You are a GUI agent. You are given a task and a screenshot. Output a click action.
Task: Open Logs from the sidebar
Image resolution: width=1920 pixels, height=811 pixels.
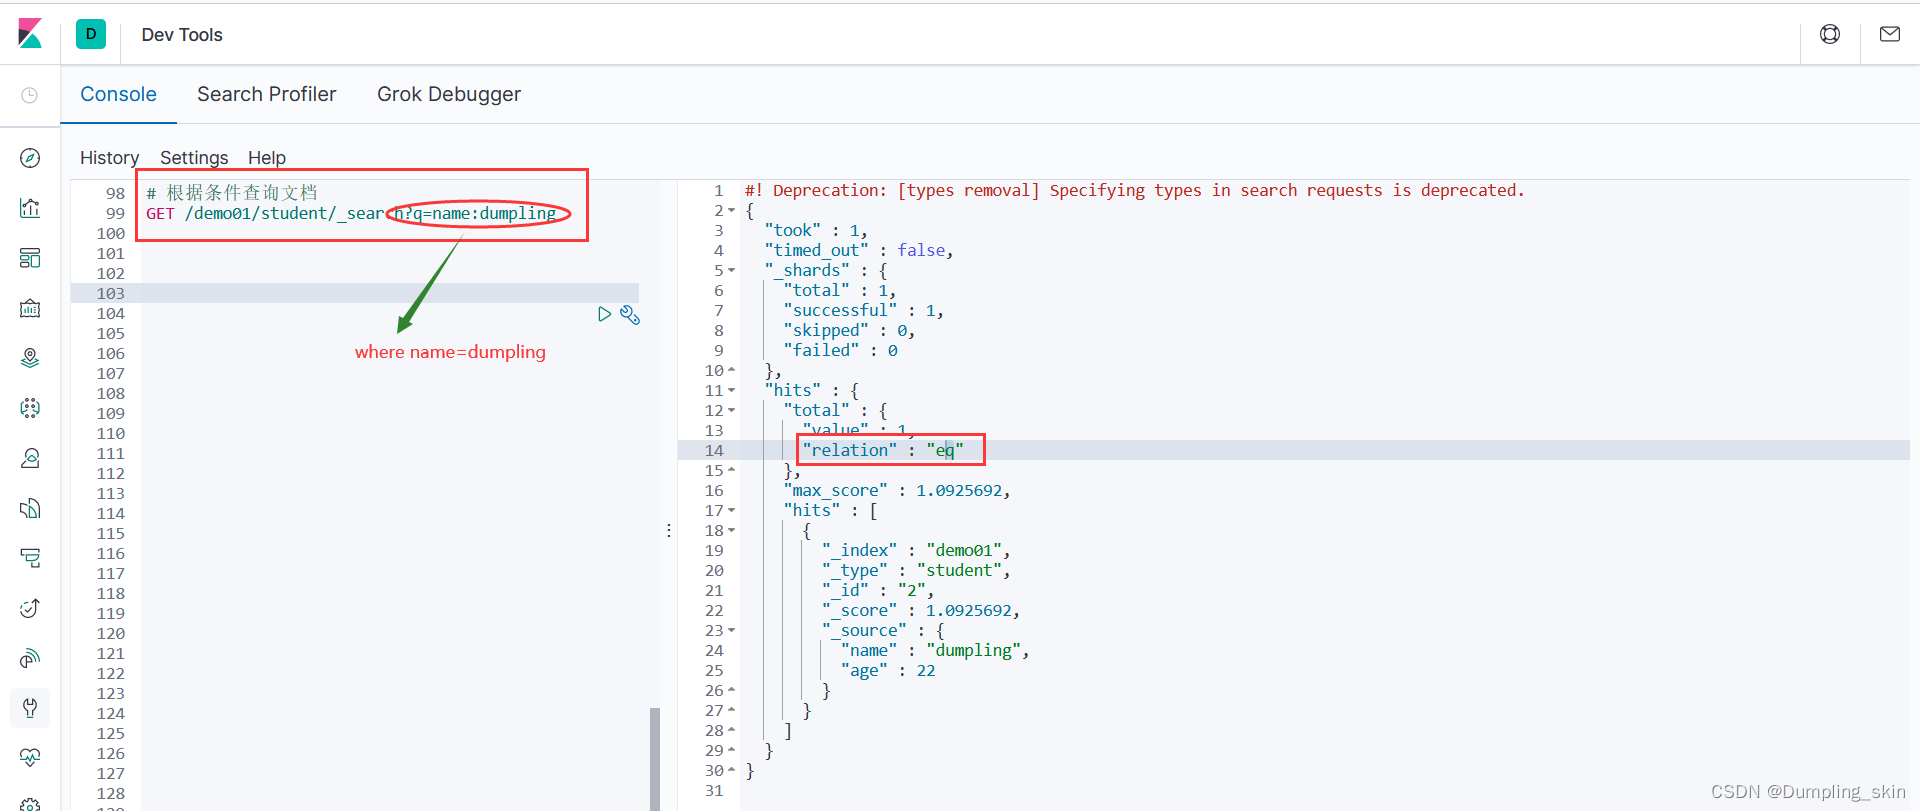click(x=30, y=508)
